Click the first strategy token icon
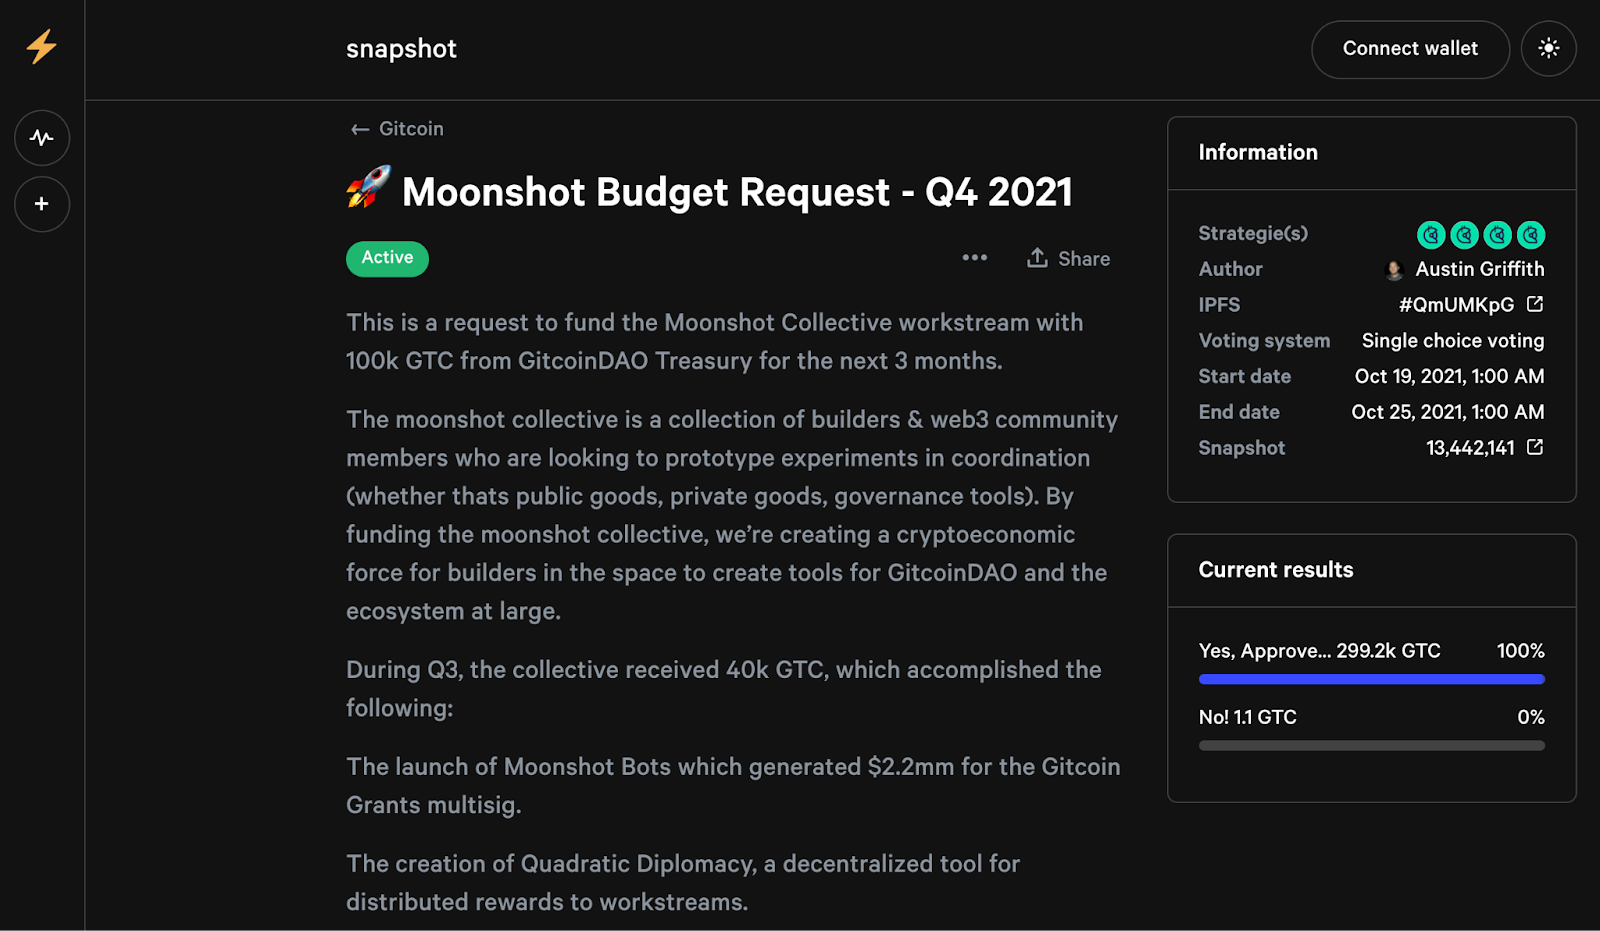1600x931 pixels. coord(1431,235)
